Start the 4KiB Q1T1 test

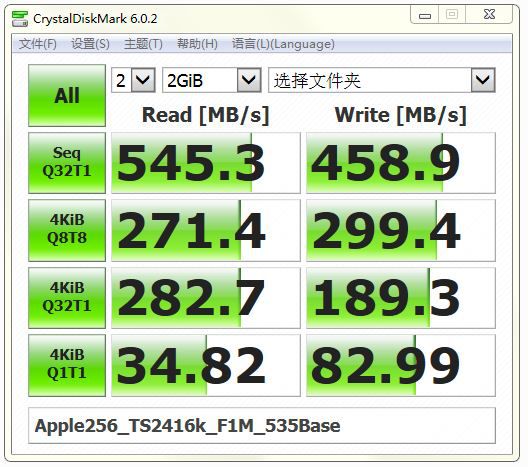coord(67,365)
